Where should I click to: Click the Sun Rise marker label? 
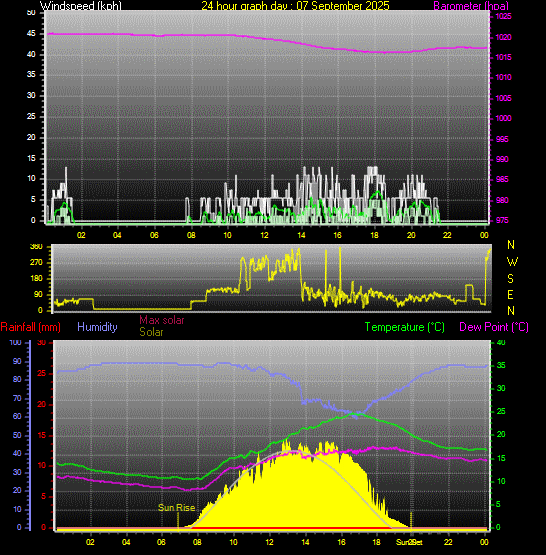[x=177, y=508]
